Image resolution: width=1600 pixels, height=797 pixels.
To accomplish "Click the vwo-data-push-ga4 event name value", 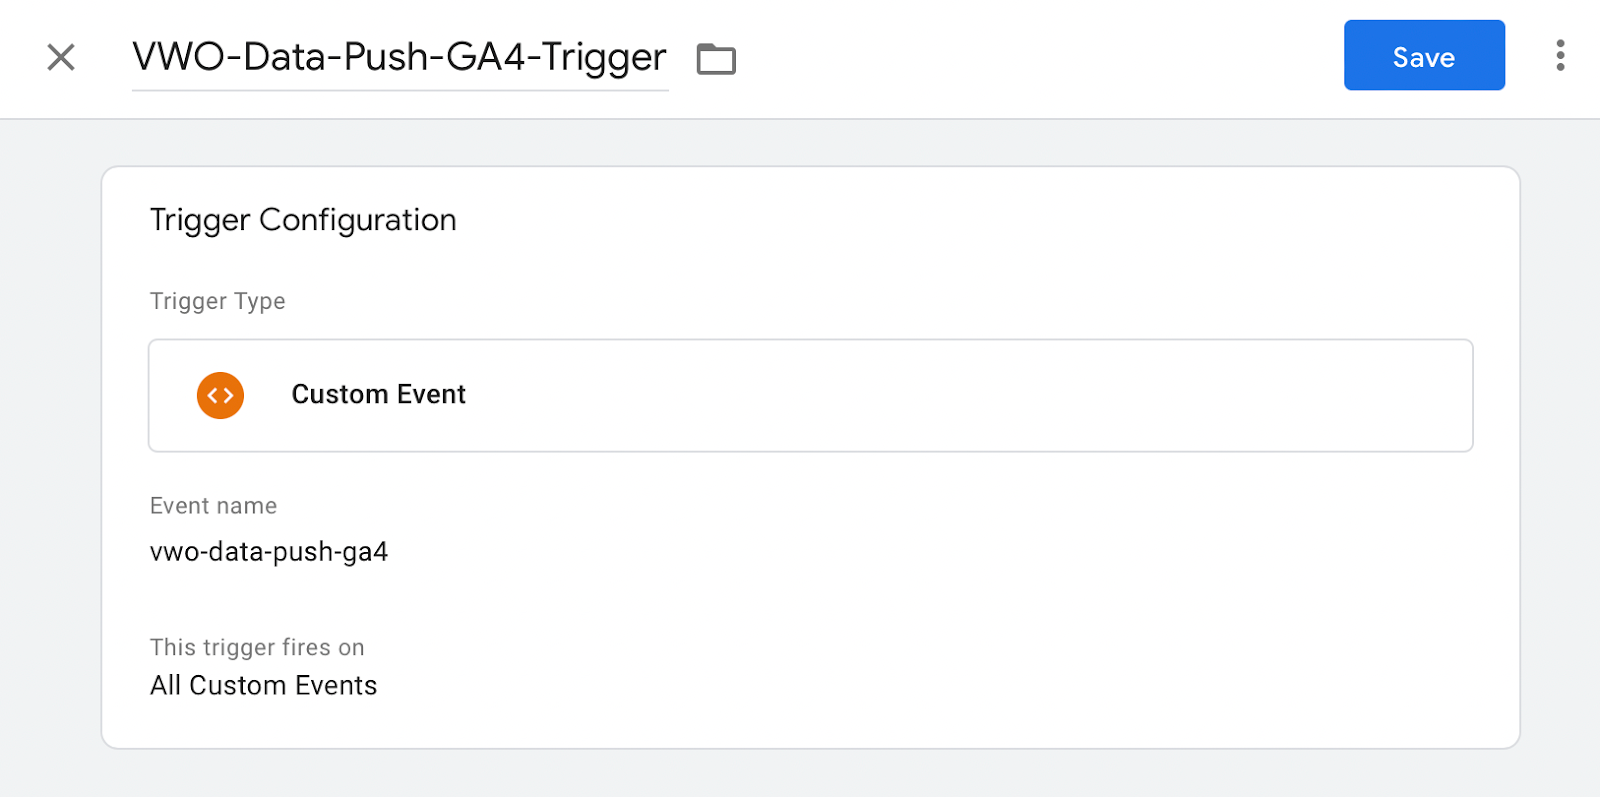I will pyautogui.click(x=269, y=551).
